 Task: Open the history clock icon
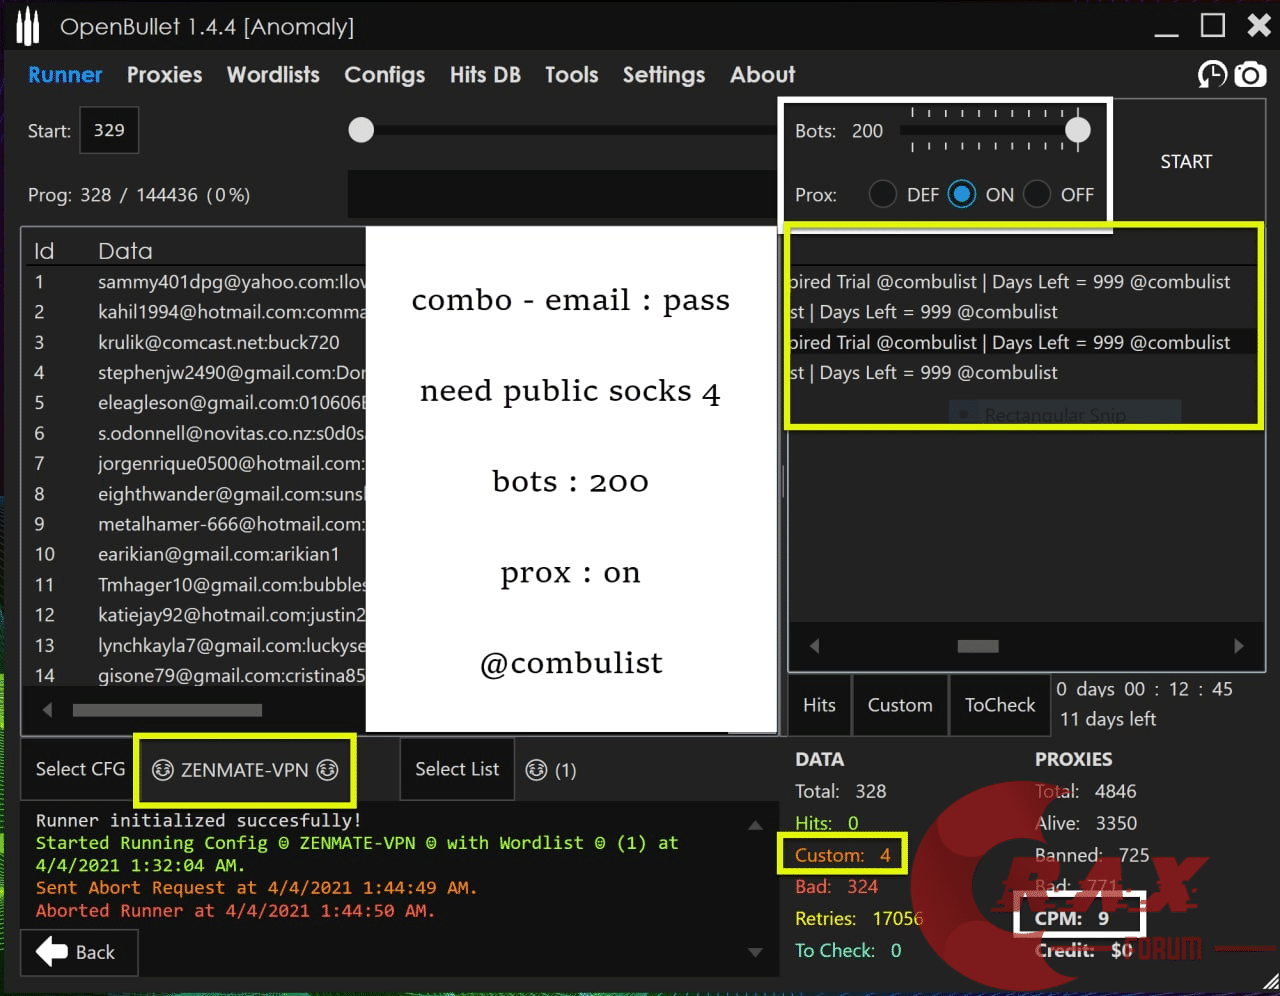click(1212, 74)
